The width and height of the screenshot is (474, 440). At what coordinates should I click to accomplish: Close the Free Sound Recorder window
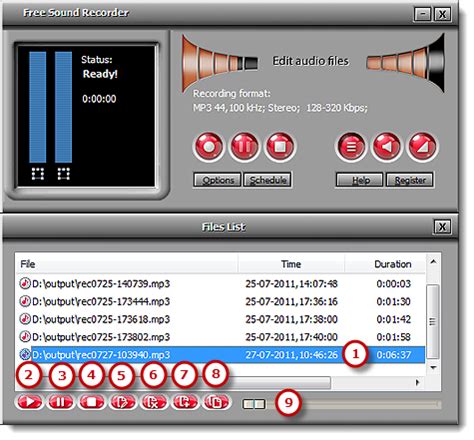pyautogui.click(x=442, y=14)
